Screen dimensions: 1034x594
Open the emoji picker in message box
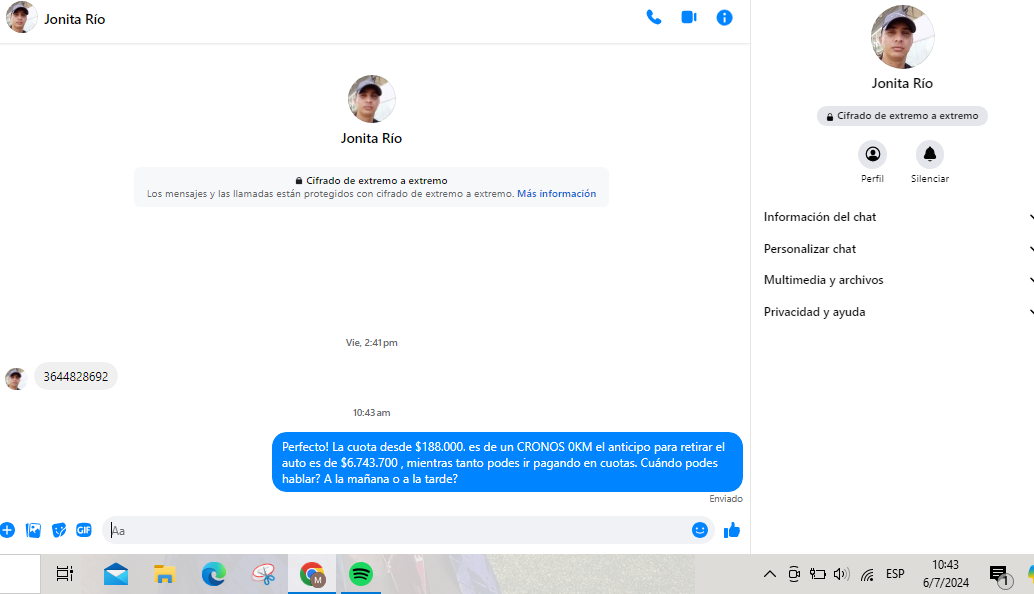click(x=700, y=530)
